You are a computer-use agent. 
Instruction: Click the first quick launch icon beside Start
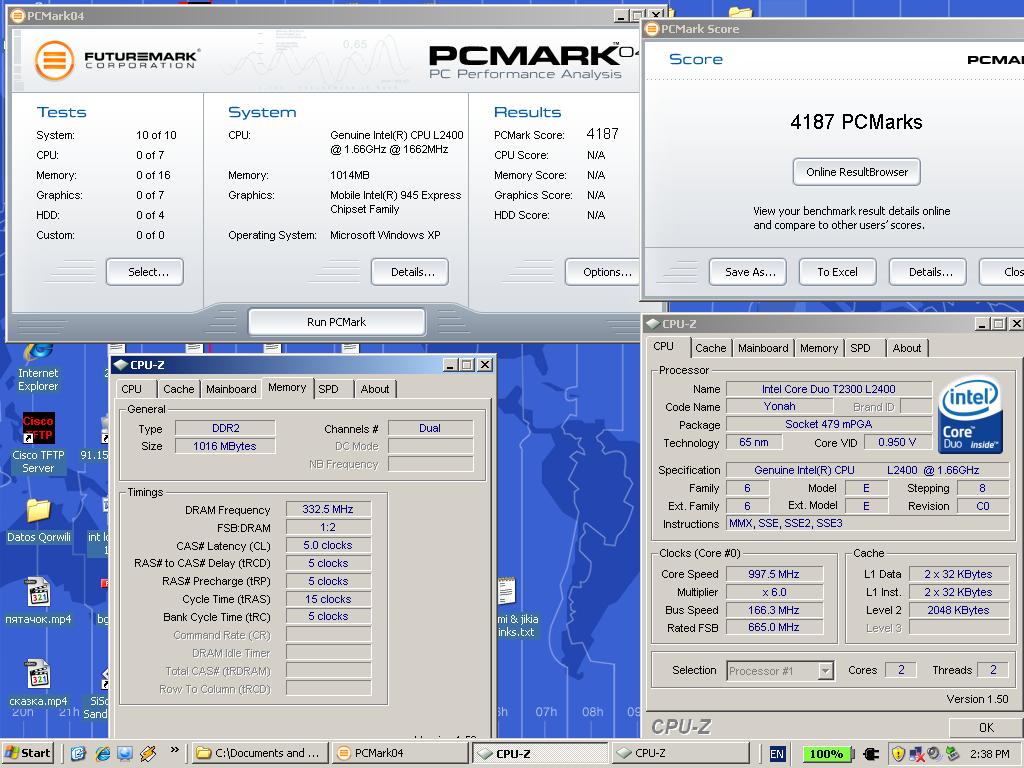point(78,753)
